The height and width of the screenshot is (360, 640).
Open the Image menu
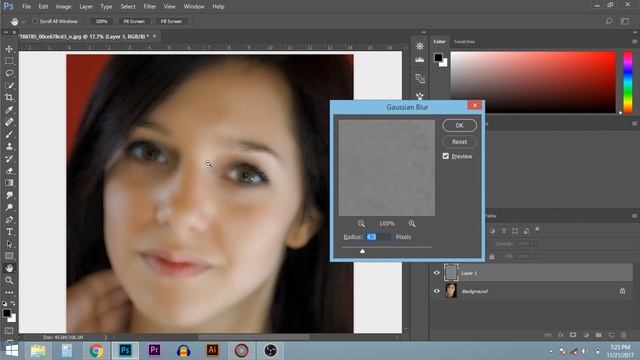pyautogui.click(x=63, y=7)
